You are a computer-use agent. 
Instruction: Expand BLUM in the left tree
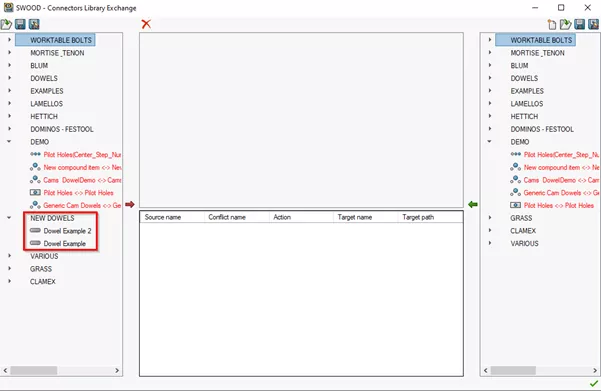pyautogui.click(x=9, y=65)
